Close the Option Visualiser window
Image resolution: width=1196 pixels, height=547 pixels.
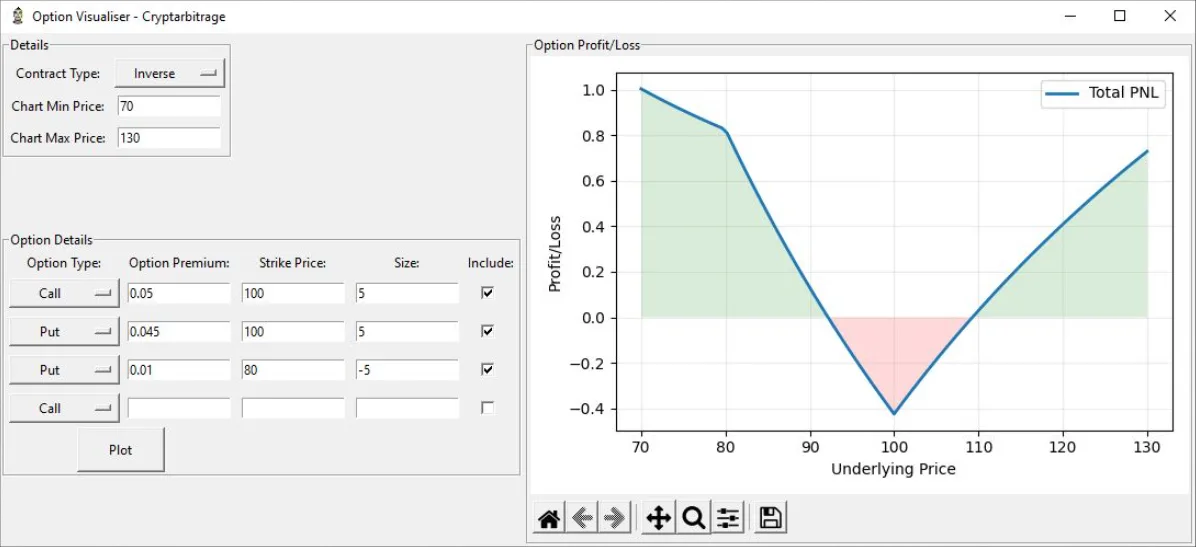coord(1168,15)
